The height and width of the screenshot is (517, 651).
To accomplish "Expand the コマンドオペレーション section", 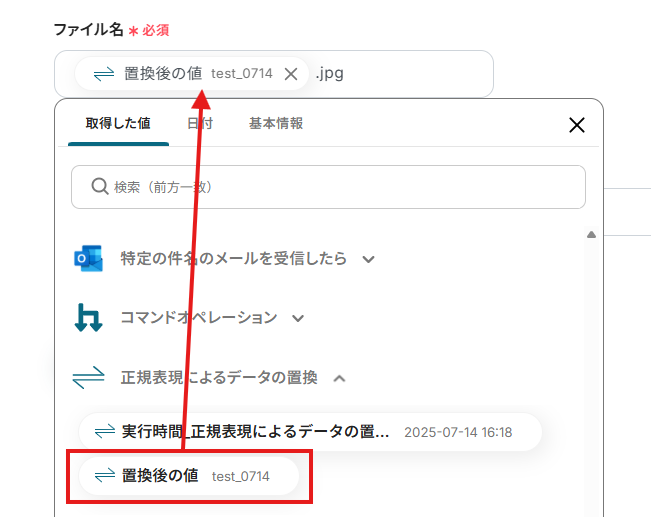I will click(x=298, y=319).
